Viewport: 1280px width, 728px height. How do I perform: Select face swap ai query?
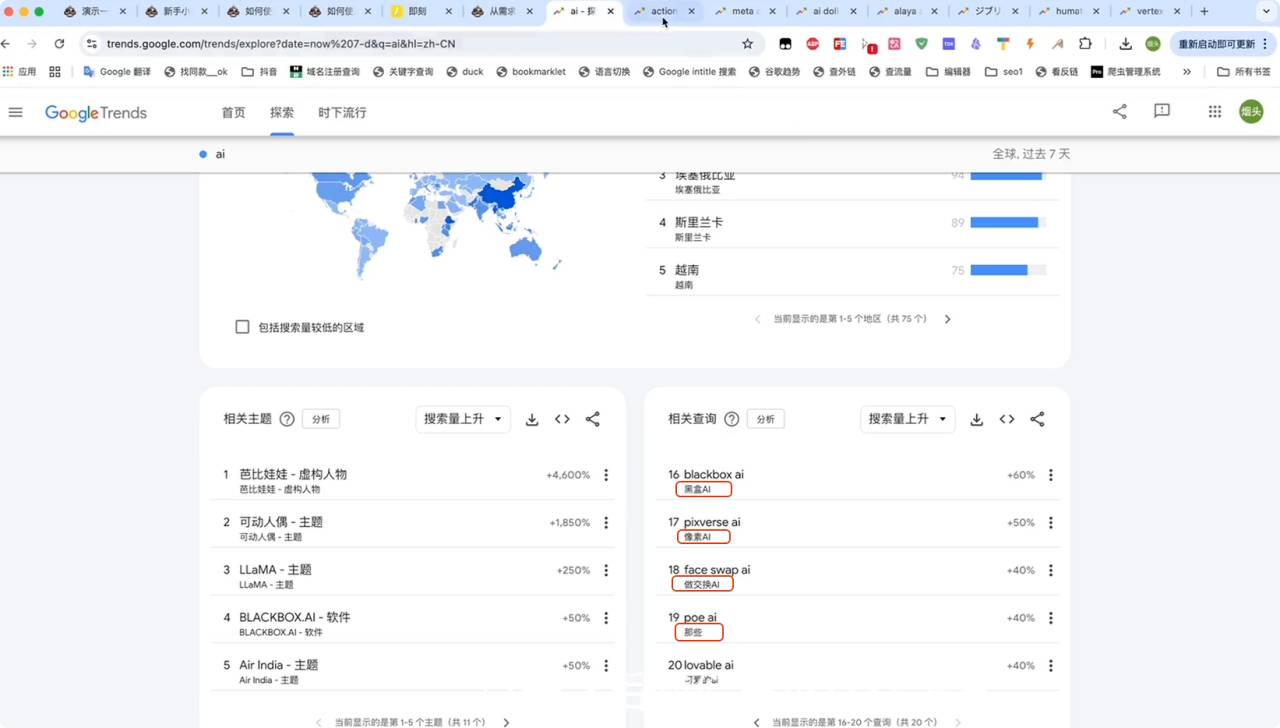coord(717,570)
